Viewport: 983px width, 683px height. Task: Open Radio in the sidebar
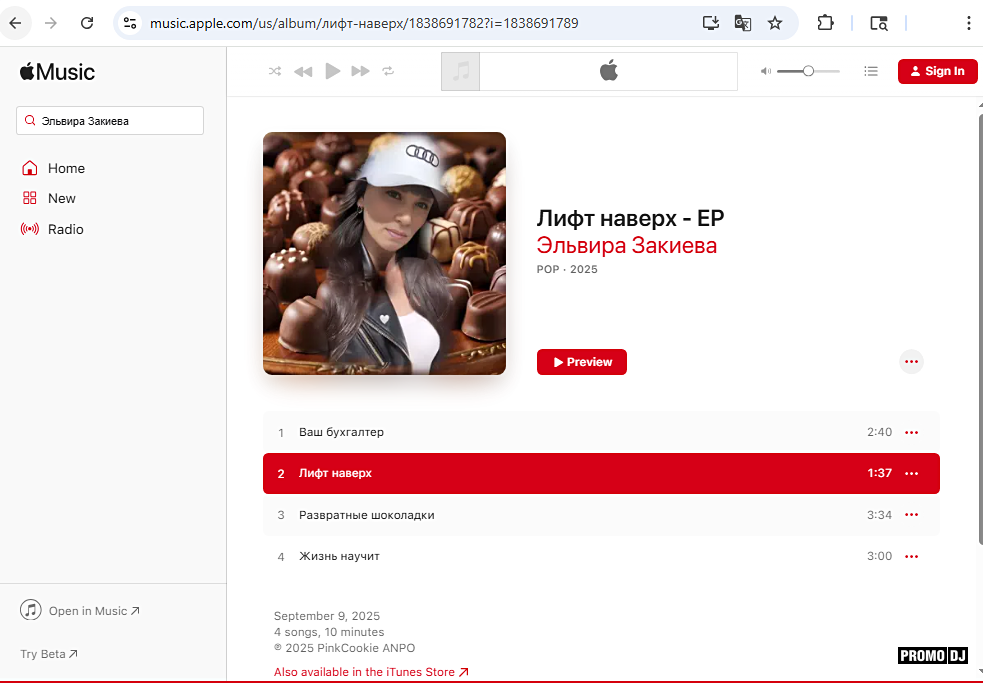click(x=66, y=229)
